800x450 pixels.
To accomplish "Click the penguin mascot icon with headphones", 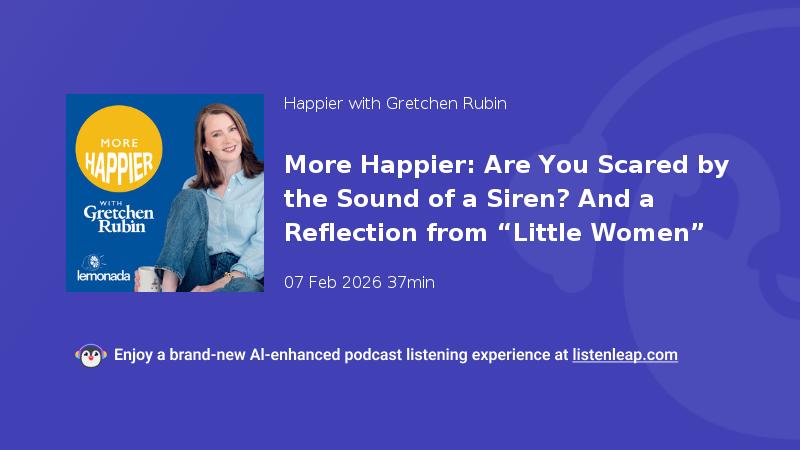I will 91,356.
